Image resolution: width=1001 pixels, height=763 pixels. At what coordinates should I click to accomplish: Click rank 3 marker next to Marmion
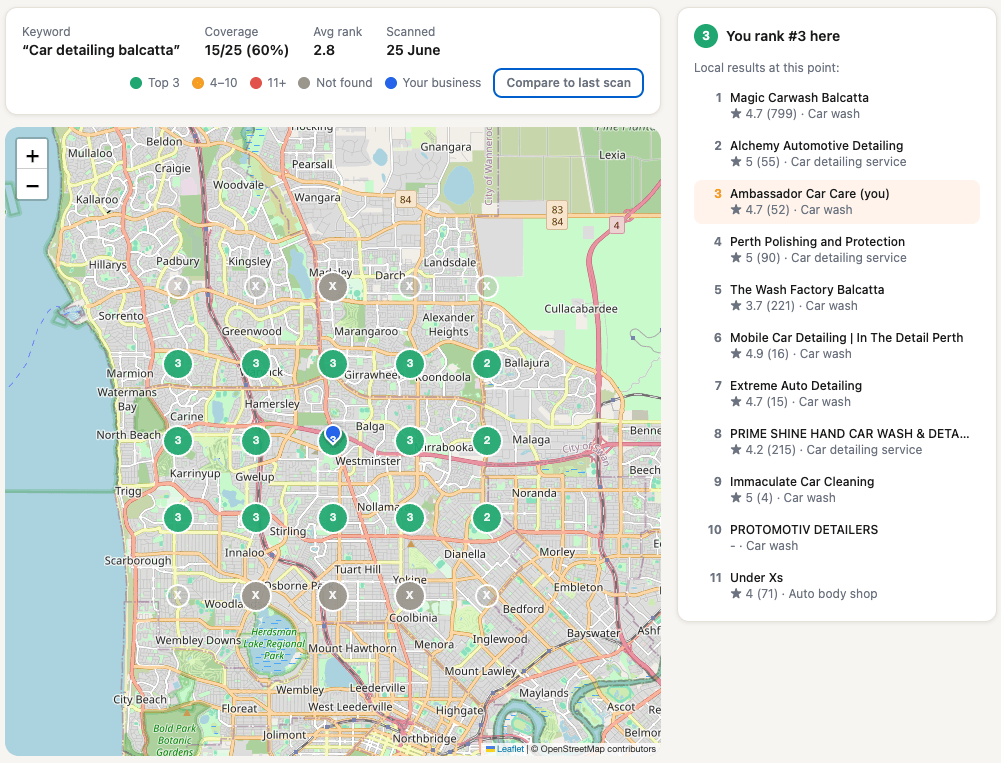pyautogui.click(x=178, y=363)
